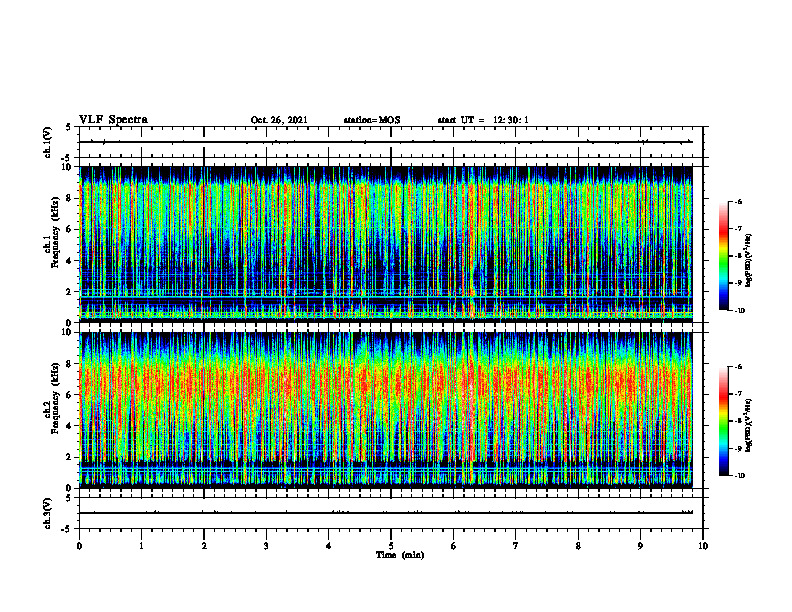The width and height of the screenshot is (792, 612).
Task: Click the 'ch.1(V)' top axis label
Action: tap(48, 142)
